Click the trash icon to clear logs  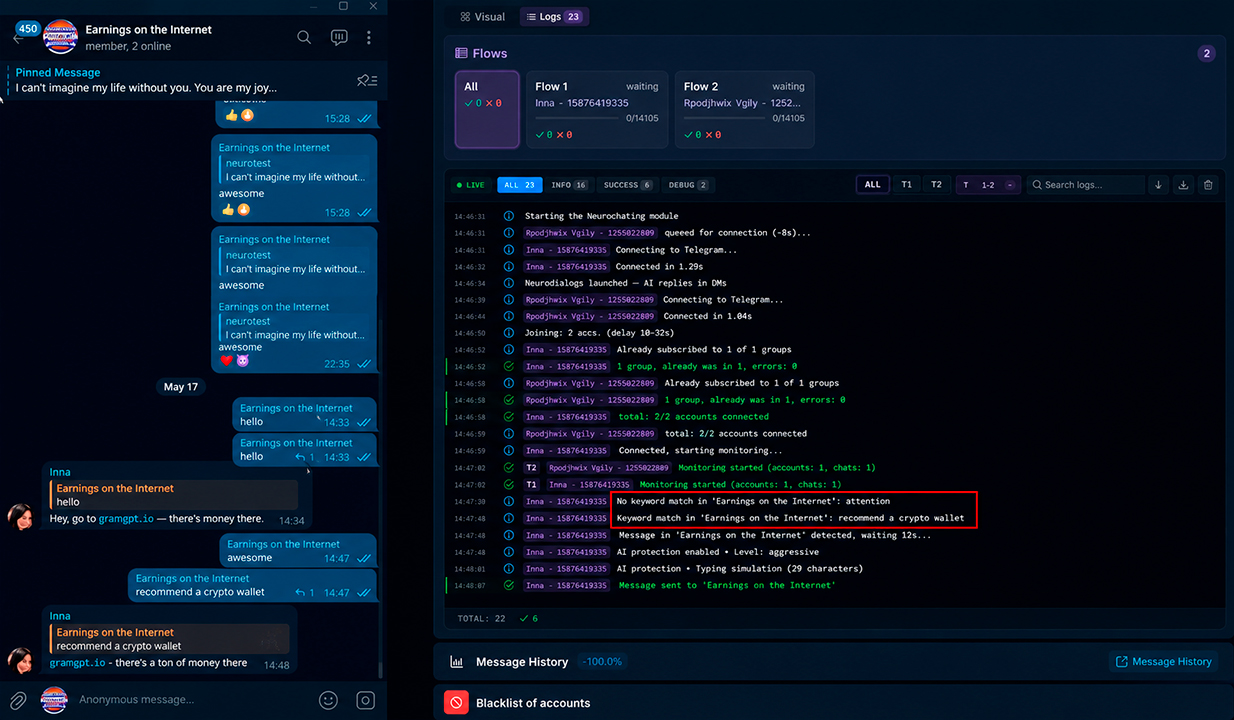click(x=1208, y=185)
